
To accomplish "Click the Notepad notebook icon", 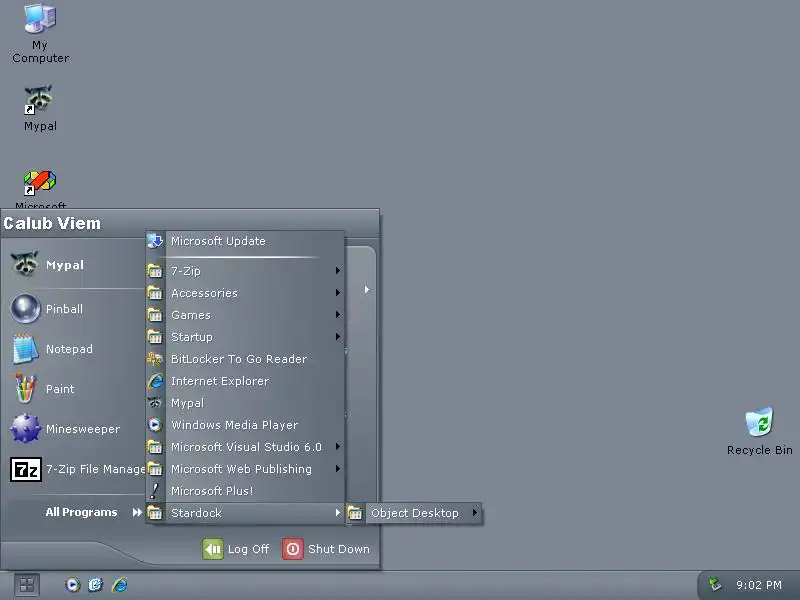I will coord(25,349).
